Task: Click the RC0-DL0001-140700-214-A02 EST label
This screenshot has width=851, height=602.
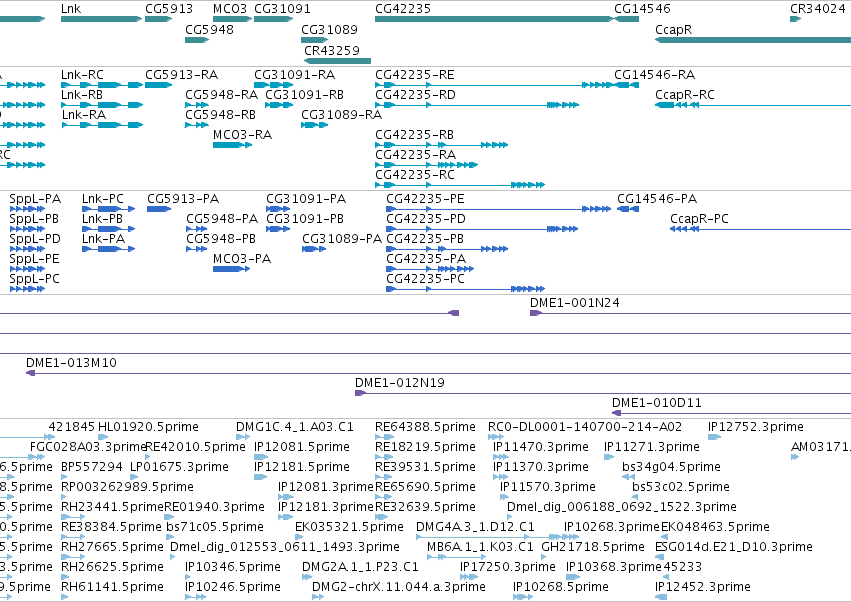Action: point(585,427)
